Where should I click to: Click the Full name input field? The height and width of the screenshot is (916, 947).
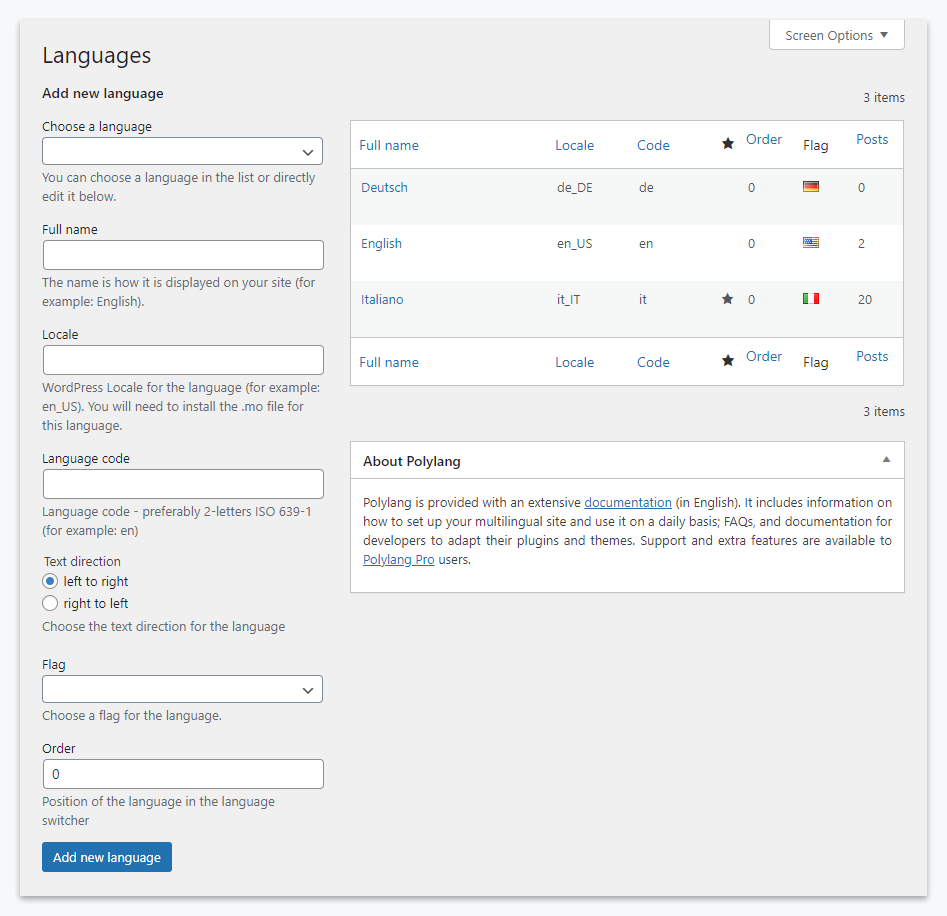(x=183, y=255)
